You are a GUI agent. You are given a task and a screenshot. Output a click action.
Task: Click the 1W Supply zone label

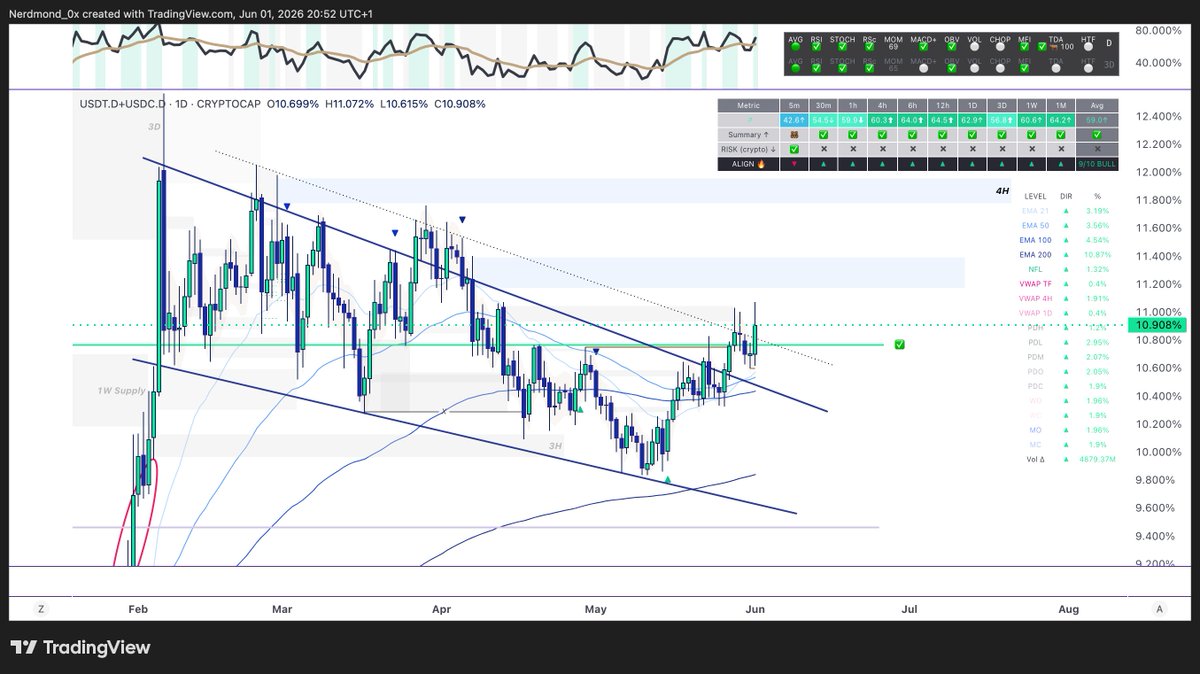(120, 390)
